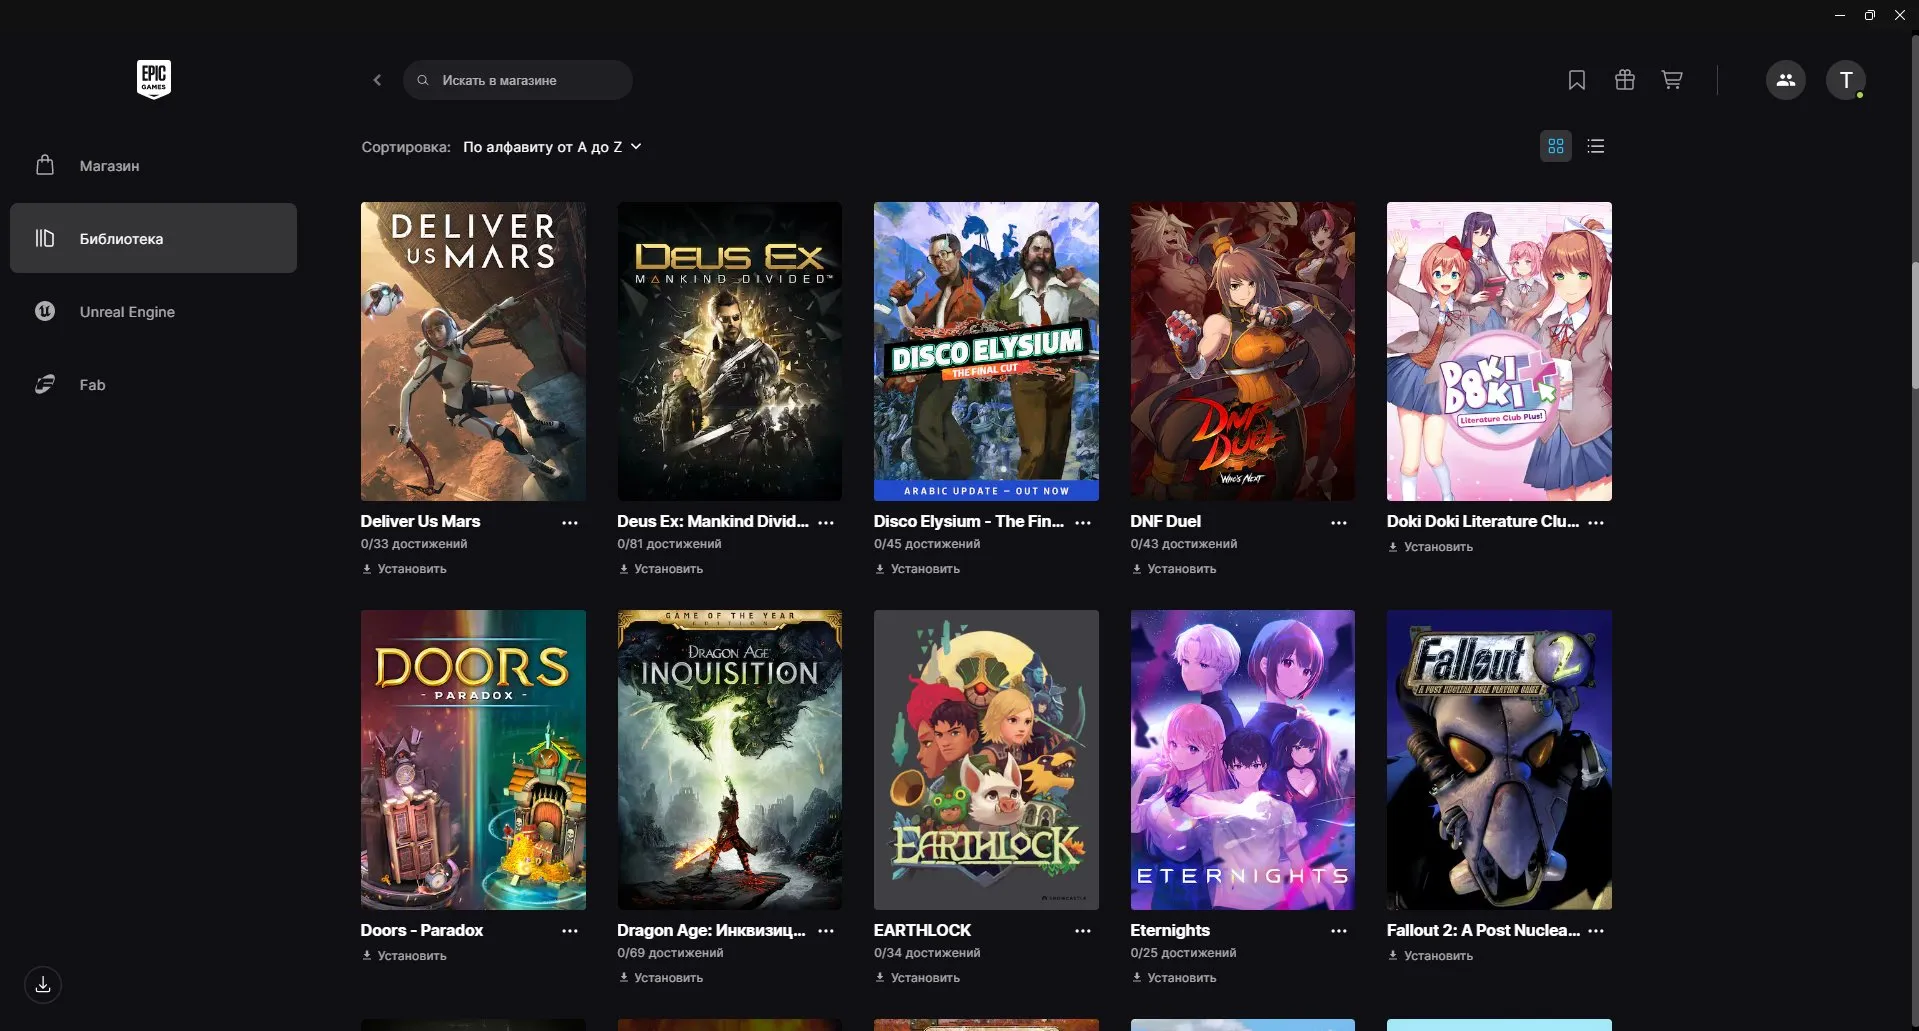Open options menu for Deliver Us Mars
Viewport: 1919px width, 1031px height.
point(570,522)
